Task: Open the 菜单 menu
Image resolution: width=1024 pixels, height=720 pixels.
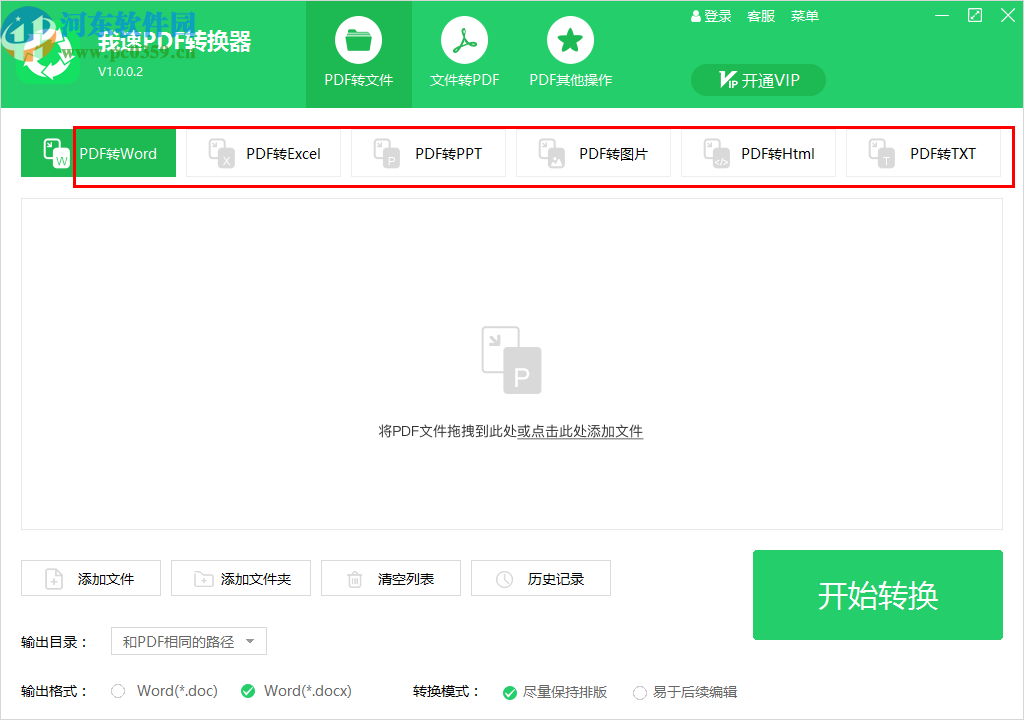Action: pos(804,15)
